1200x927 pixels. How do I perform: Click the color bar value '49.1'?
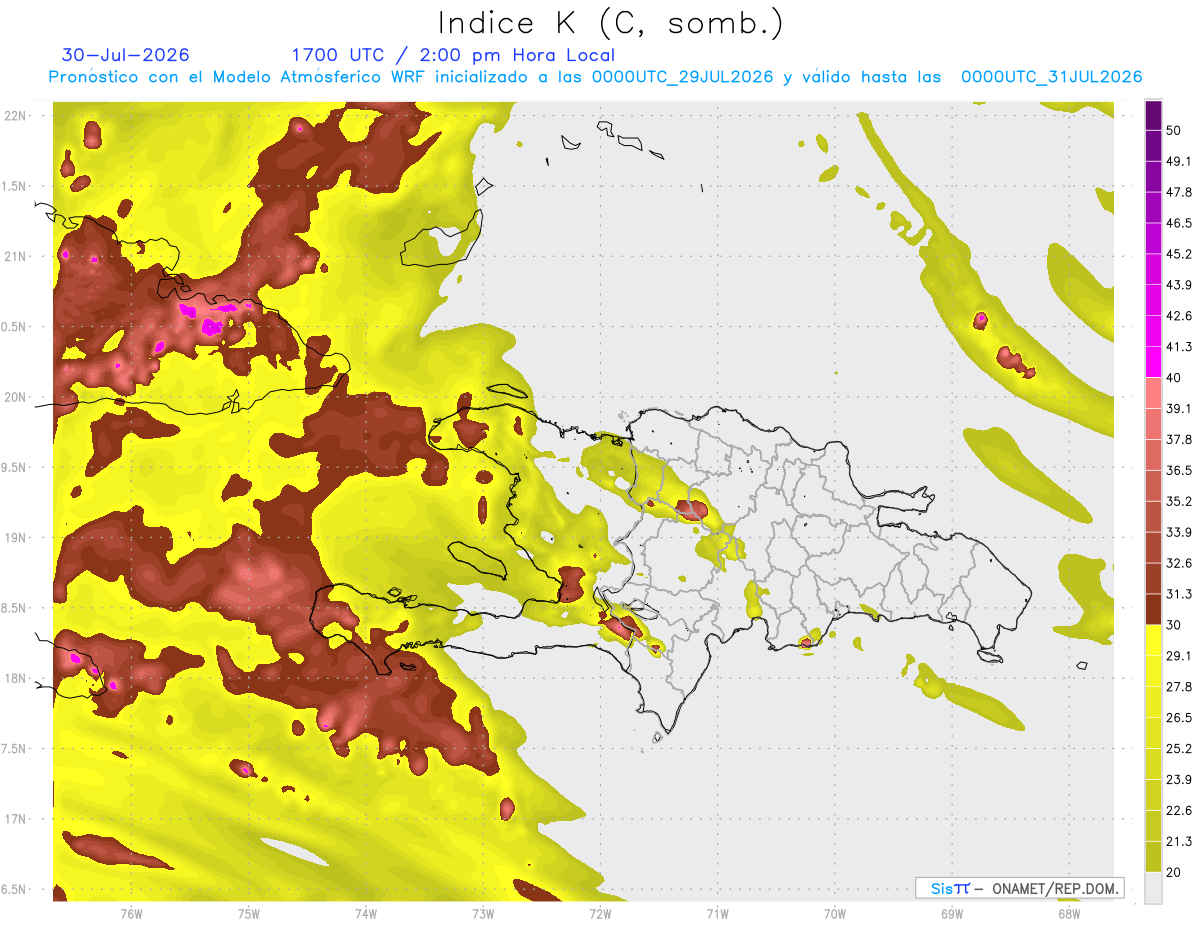tap(1180, 161)
